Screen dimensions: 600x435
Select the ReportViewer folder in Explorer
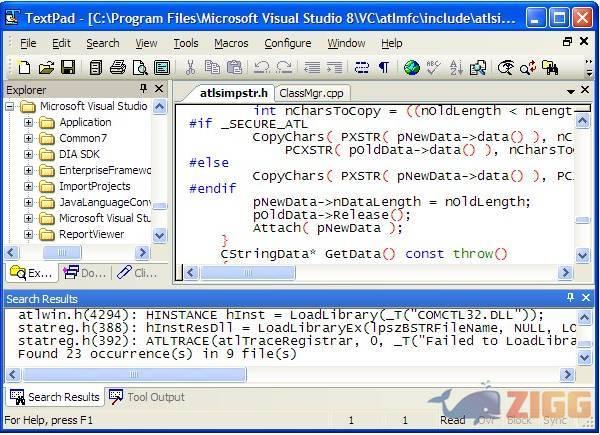point(90,234)
